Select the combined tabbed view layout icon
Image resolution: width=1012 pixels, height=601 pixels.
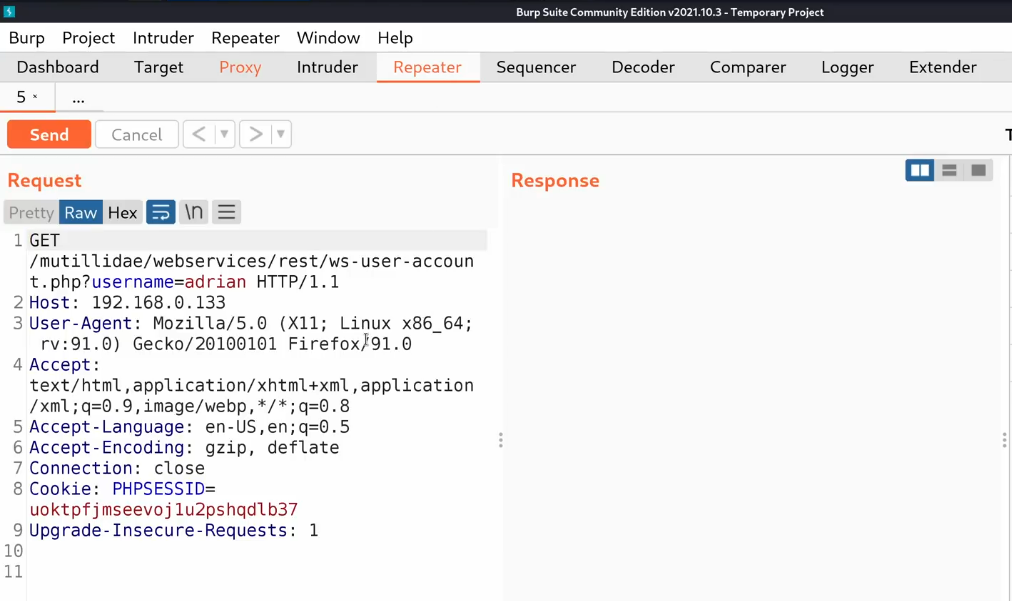point(978,171)
